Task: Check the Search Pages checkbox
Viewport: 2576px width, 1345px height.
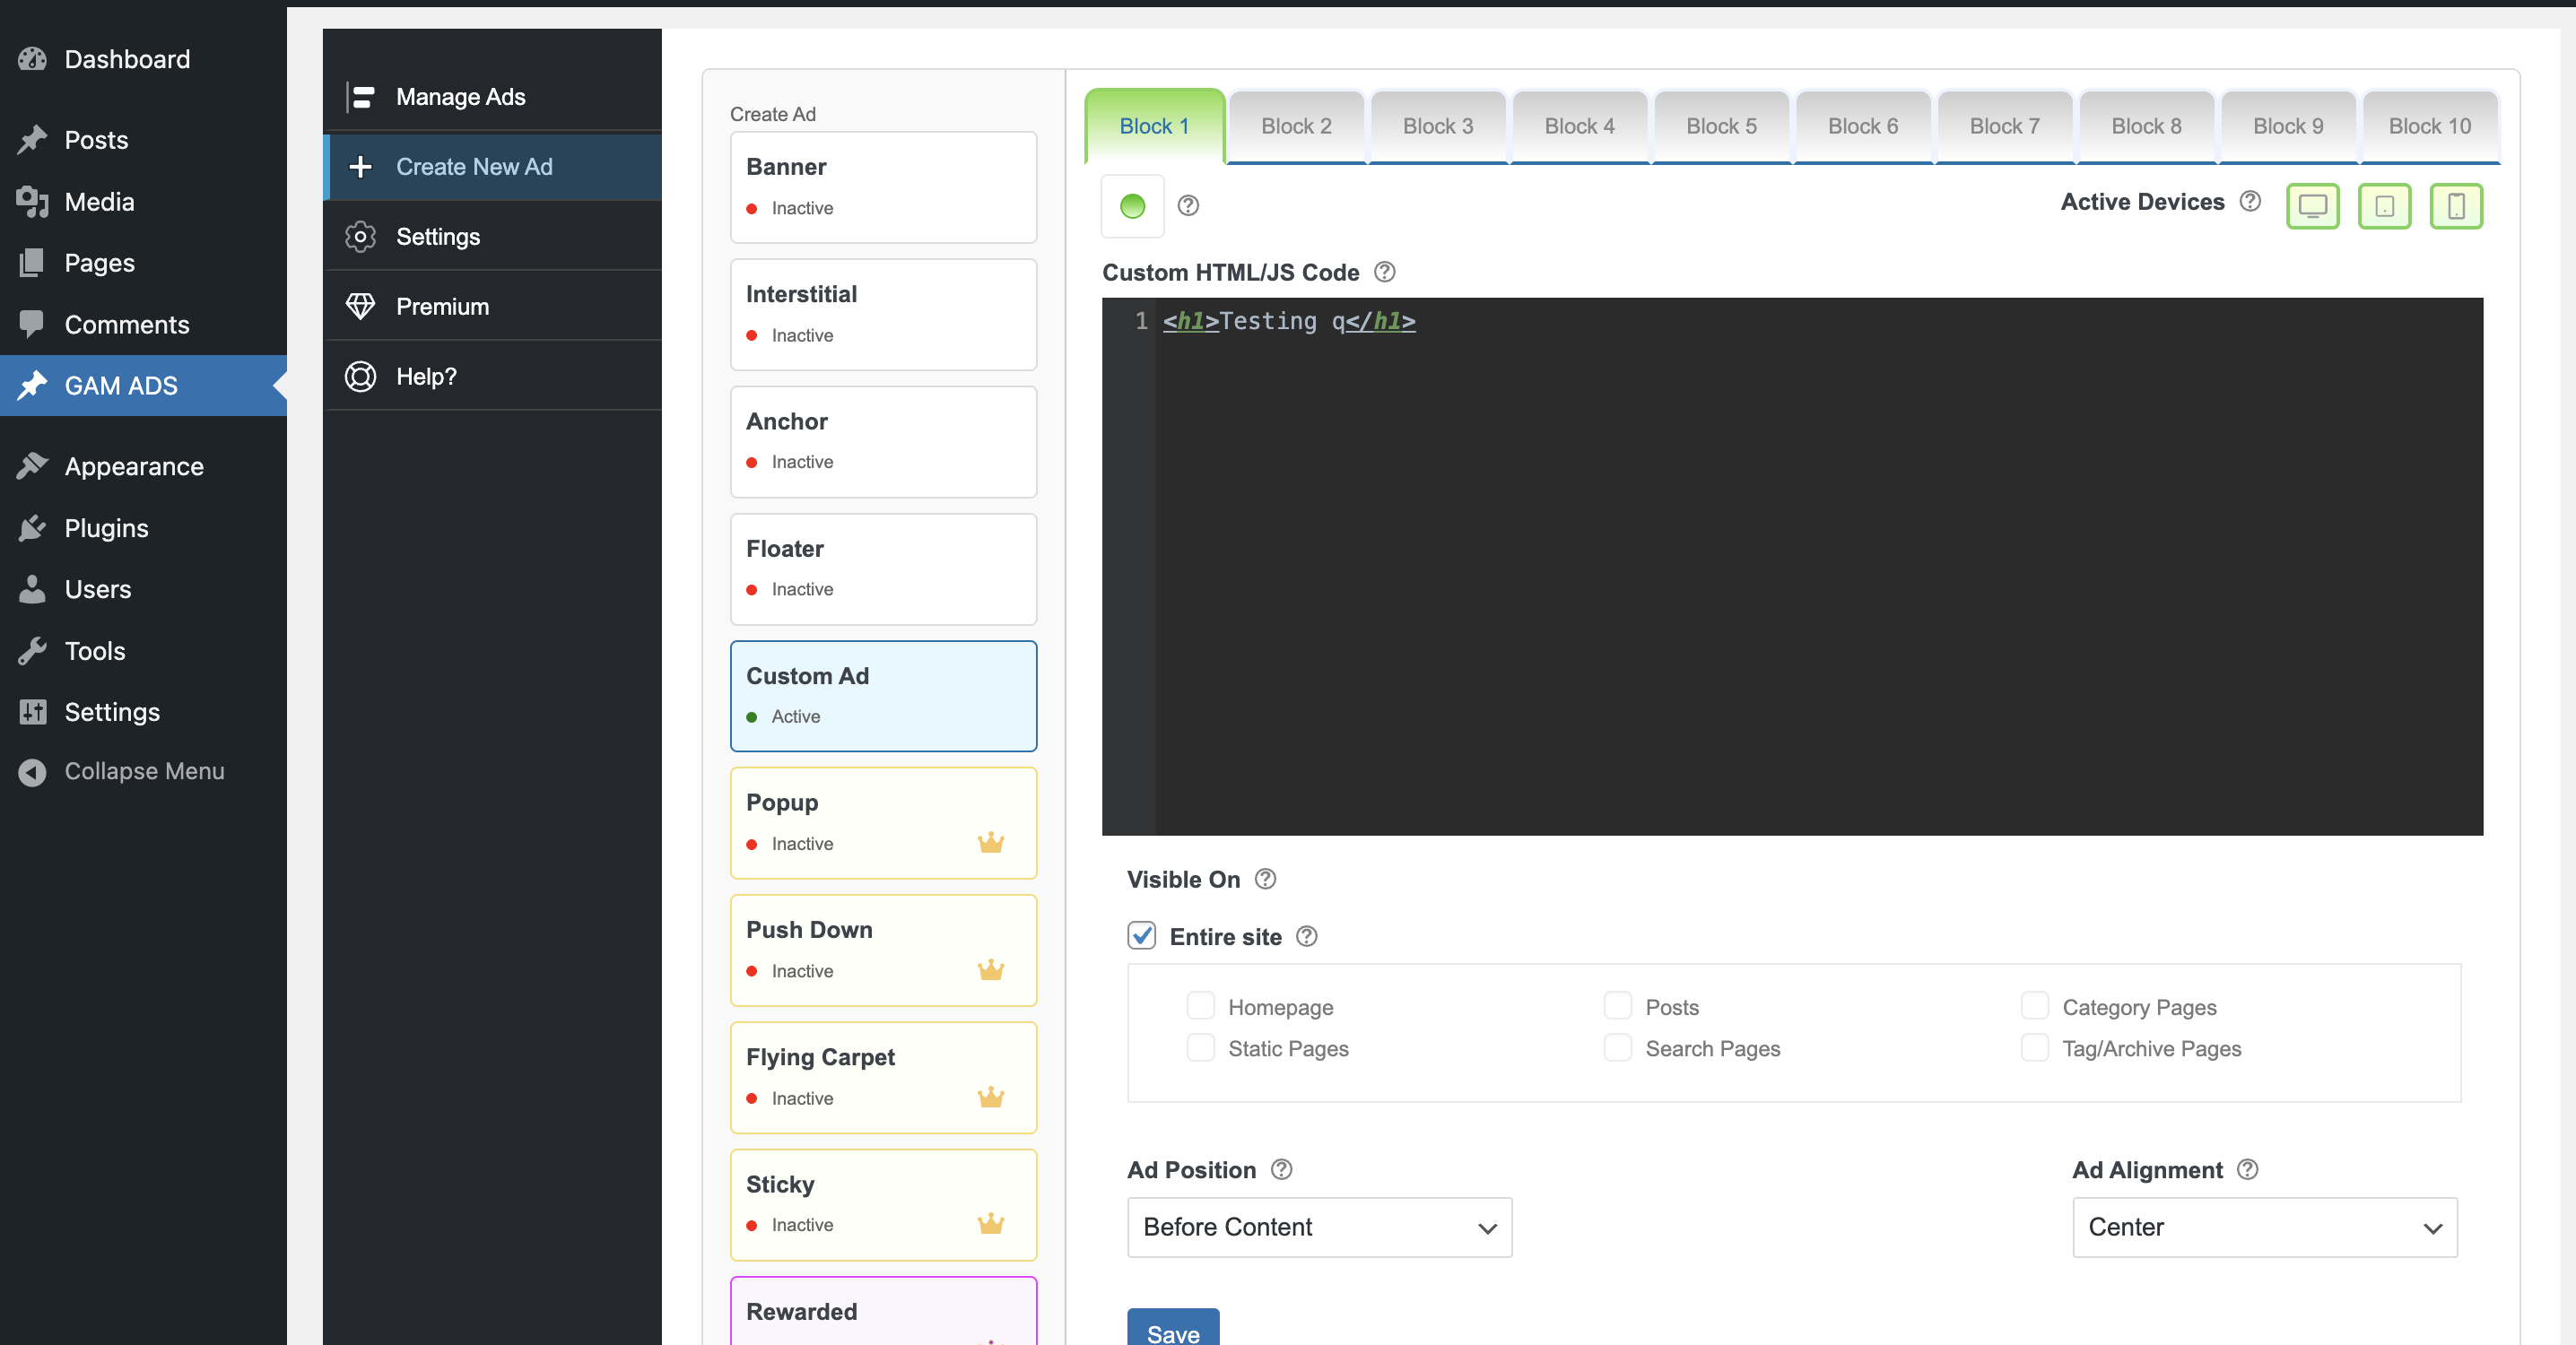Action: pyautogui.click(x=1616, y=1048)
